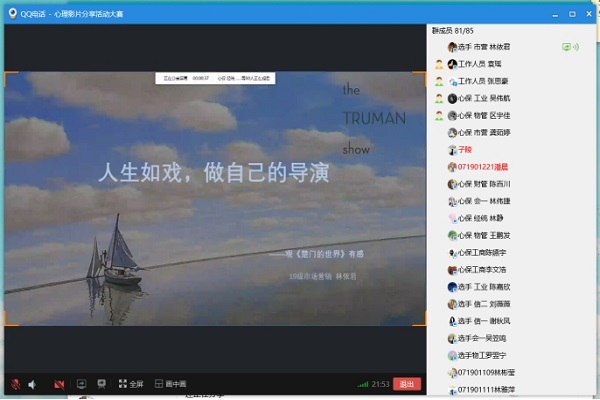The height and width of the screenshot is (400, 600).
Task: Switch to fullscreen with 全屏
Action: click(131, 384)
